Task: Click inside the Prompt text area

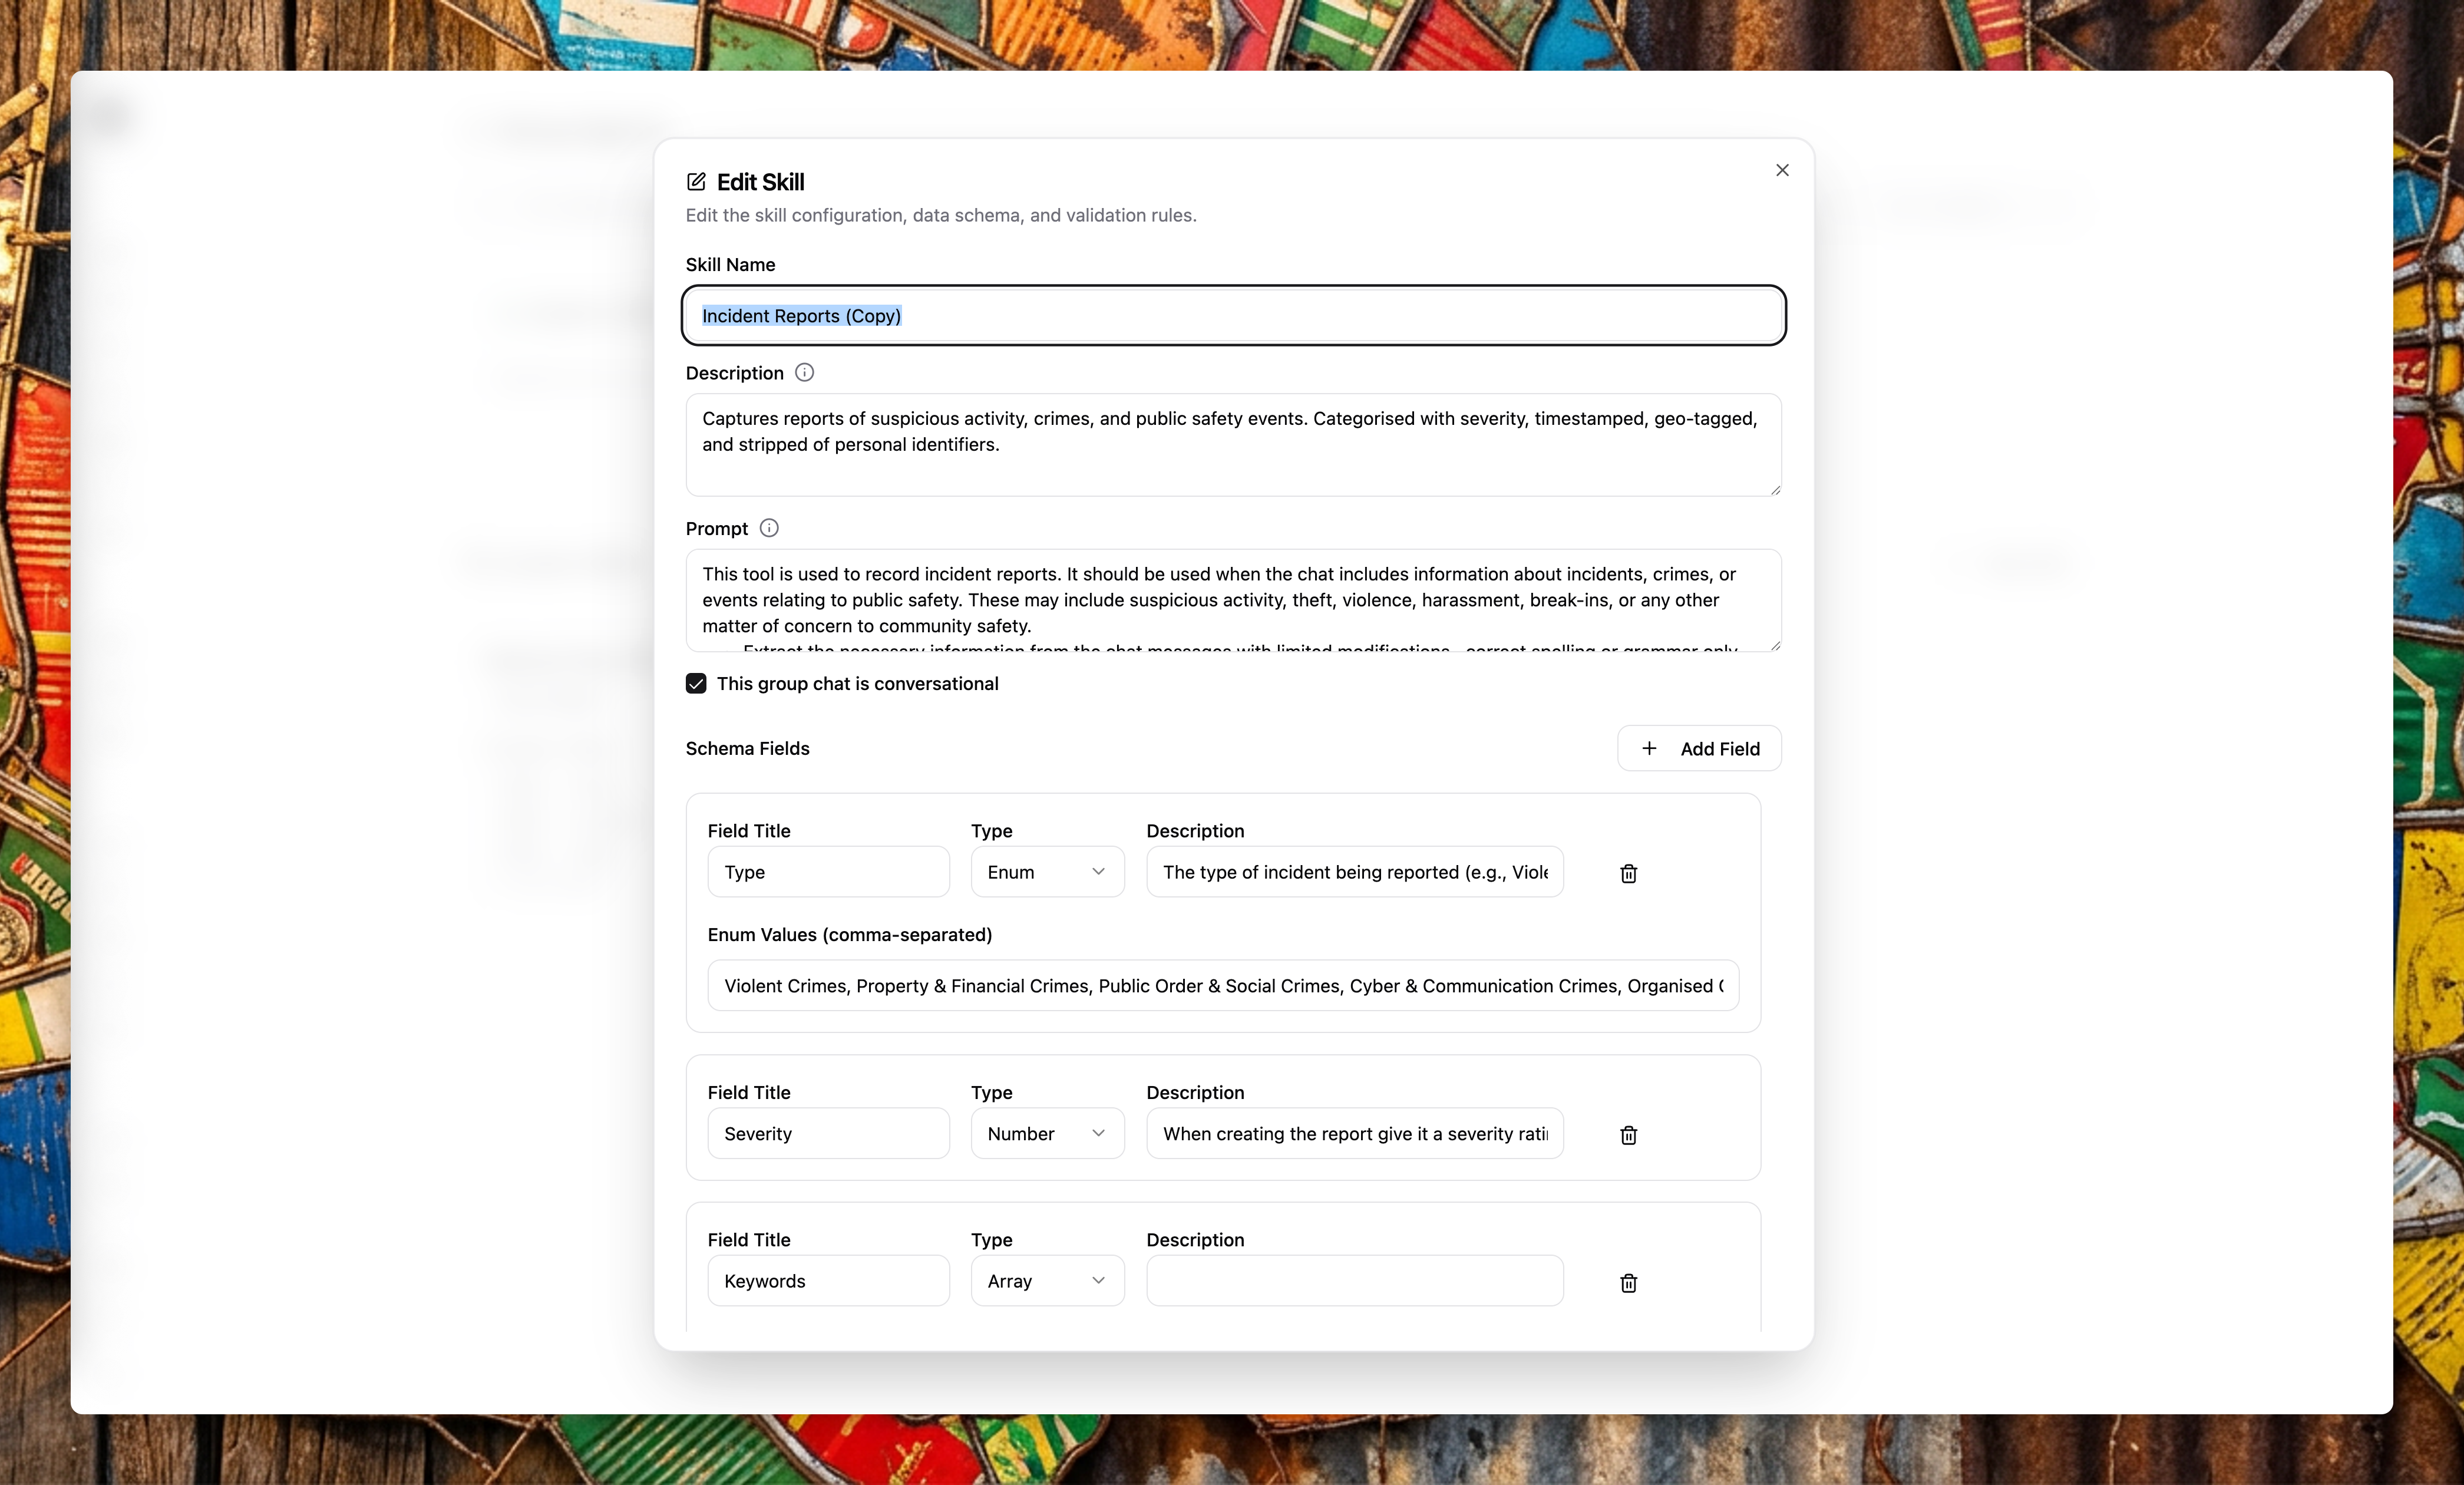Action: coord(1232,600)
